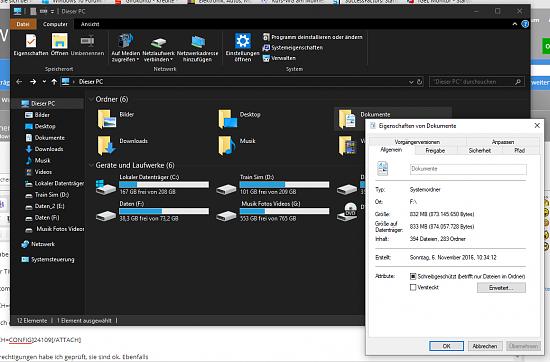Image resolution: width=550 pixels, height=362 pixels.
Task: Open the Pfad tab
Action: pyautogui.click(x=519, y=150)
